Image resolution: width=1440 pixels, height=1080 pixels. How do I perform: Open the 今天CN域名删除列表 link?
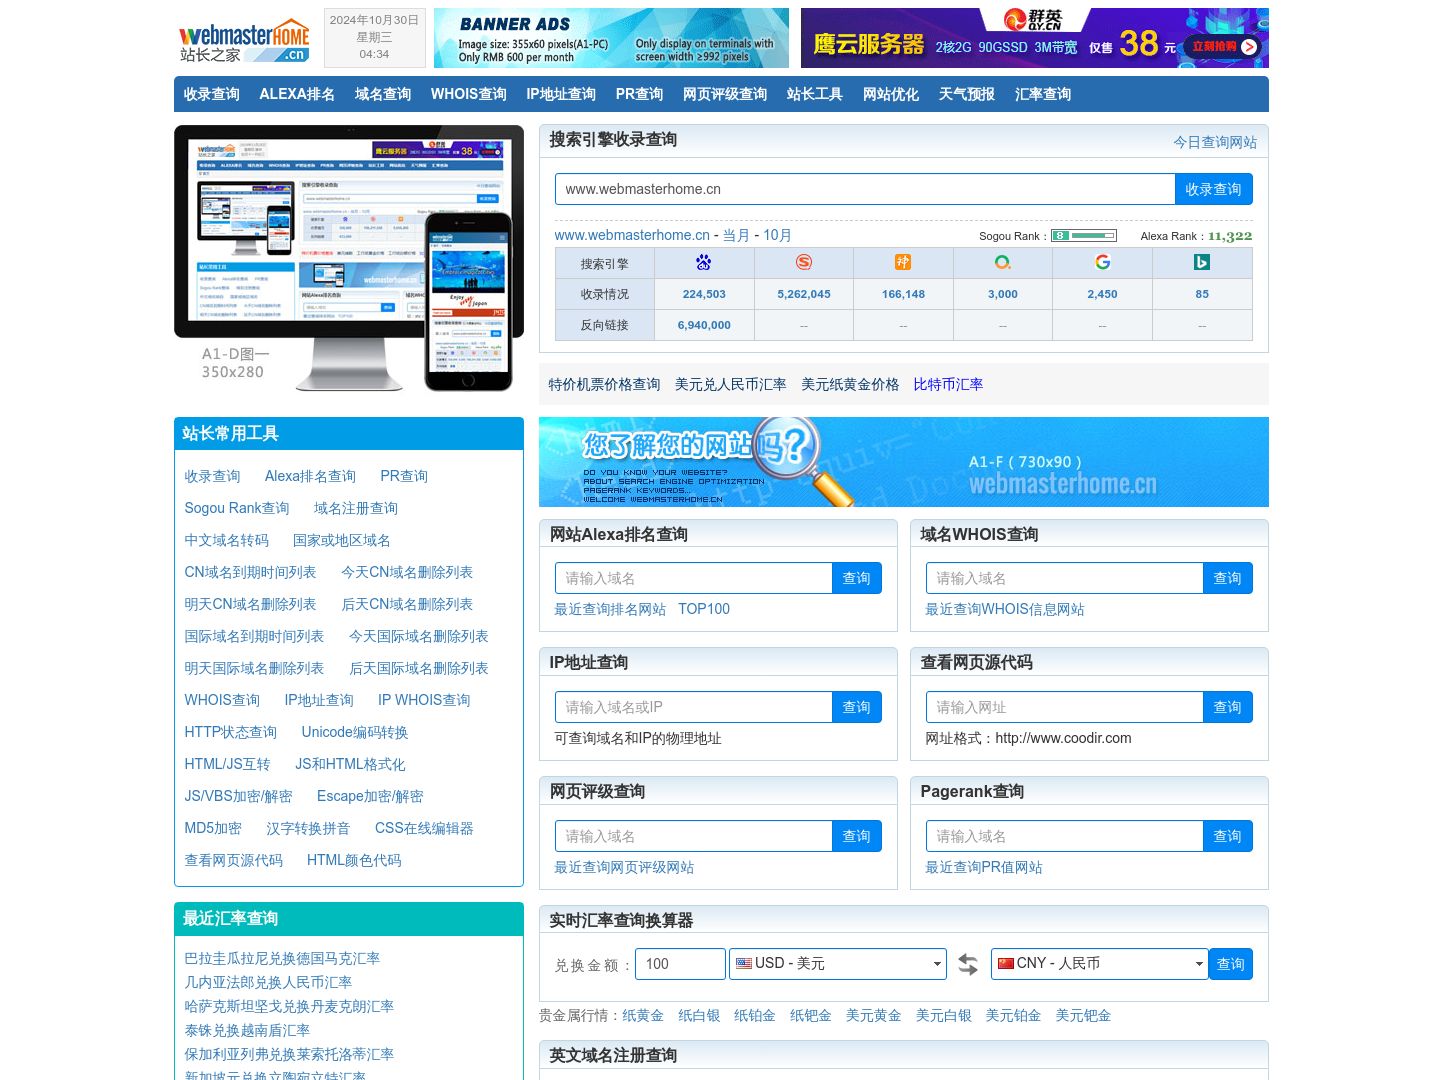point(407,572)
